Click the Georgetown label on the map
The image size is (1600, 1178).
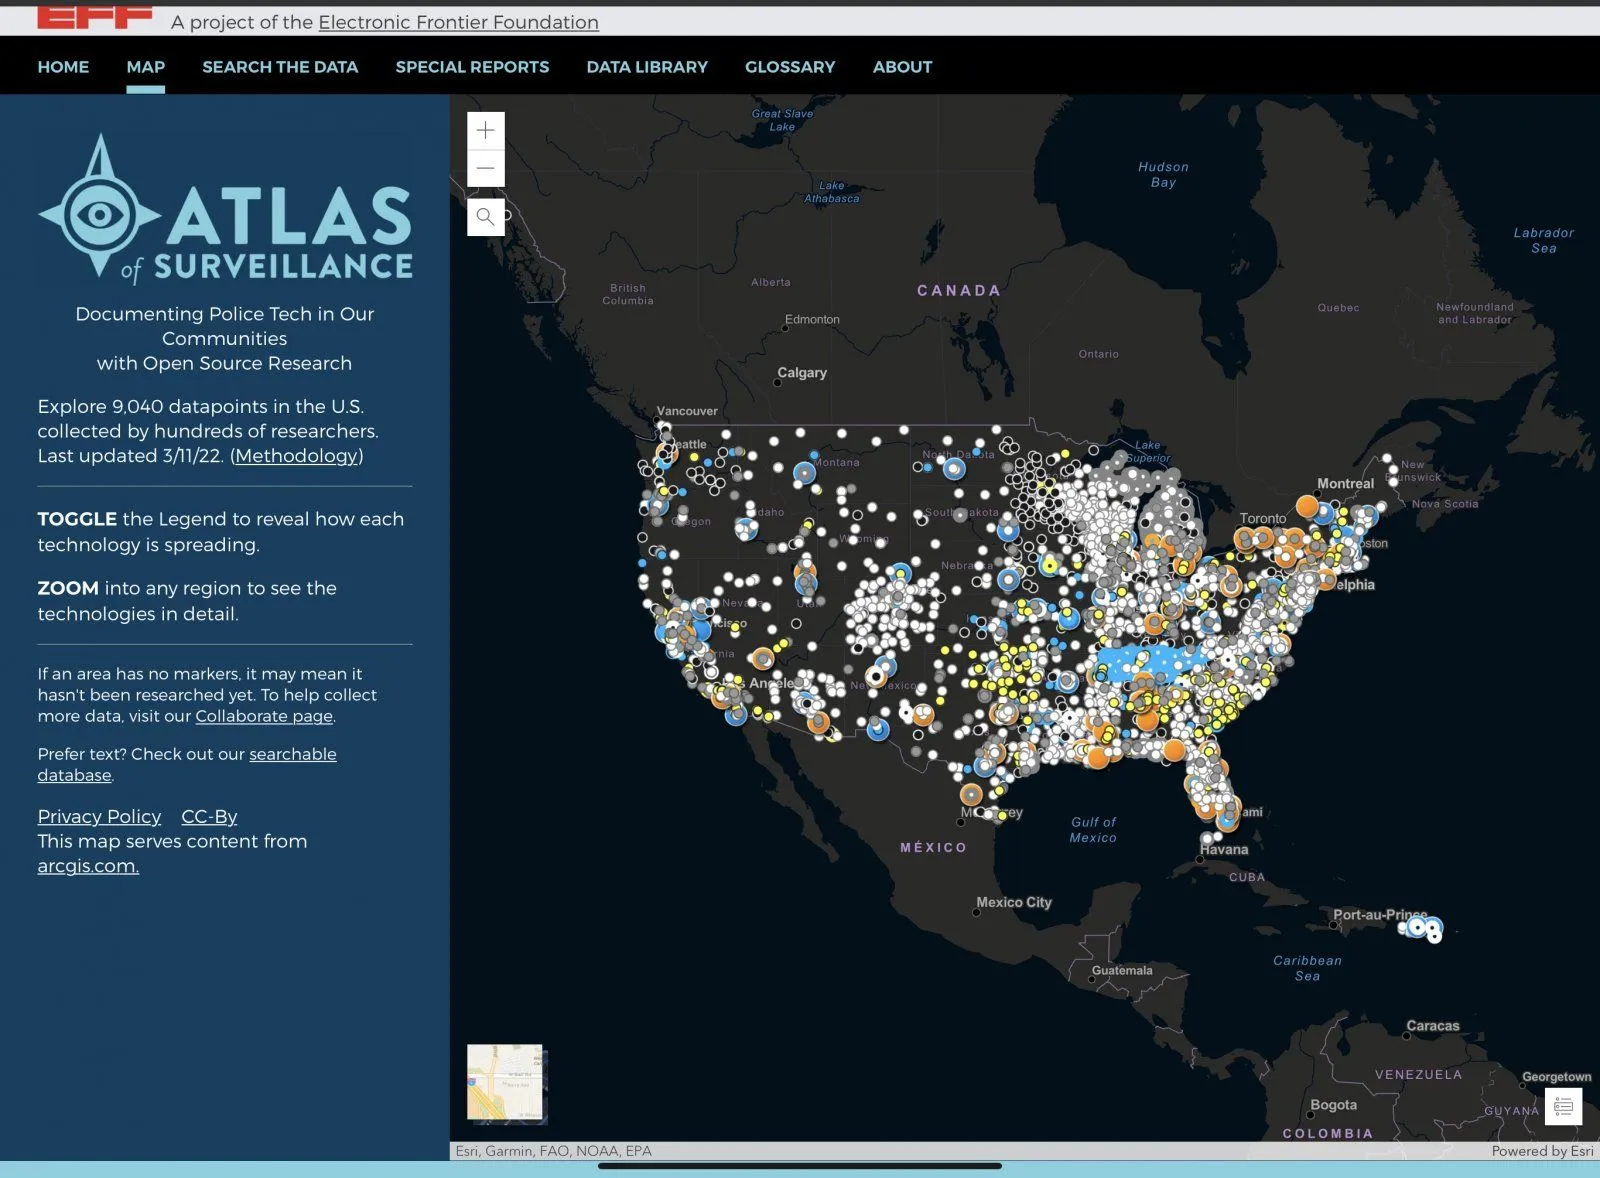(x=1557, y=1077)
